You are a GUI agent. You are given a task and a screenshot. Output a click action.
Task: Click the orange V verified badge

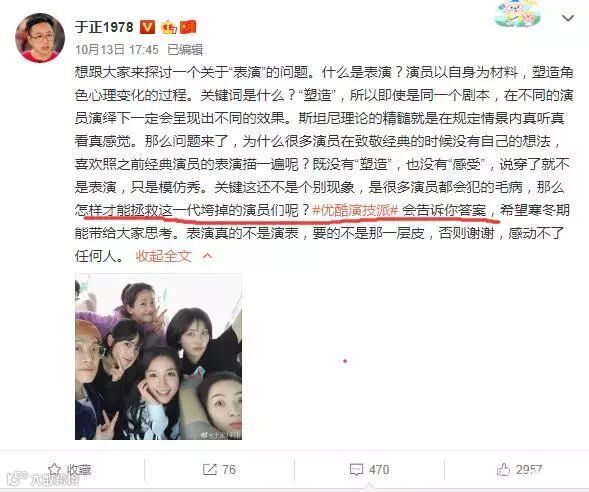pyautogui.click(x=147, y=27)
